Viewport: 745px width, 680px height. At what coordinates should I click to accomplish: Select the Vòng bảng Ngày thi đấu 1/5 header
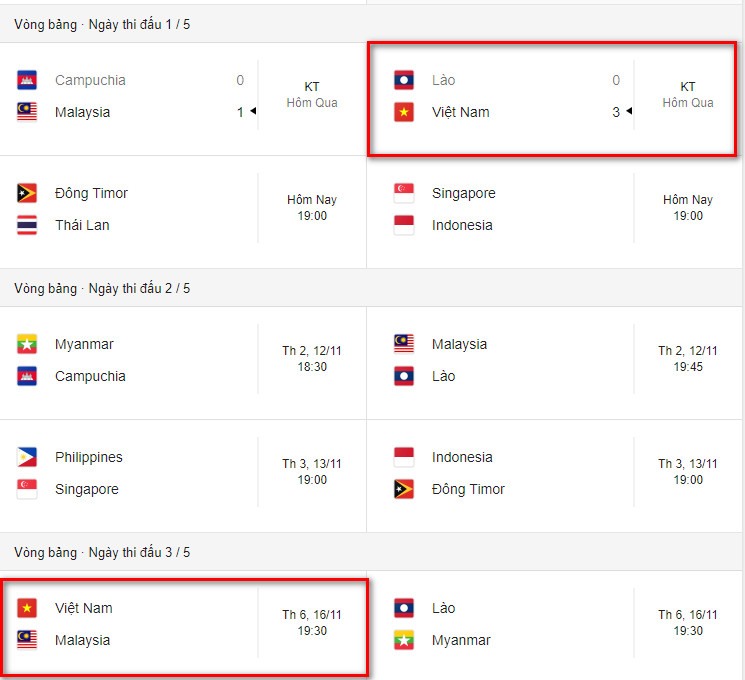coord(372,24)
